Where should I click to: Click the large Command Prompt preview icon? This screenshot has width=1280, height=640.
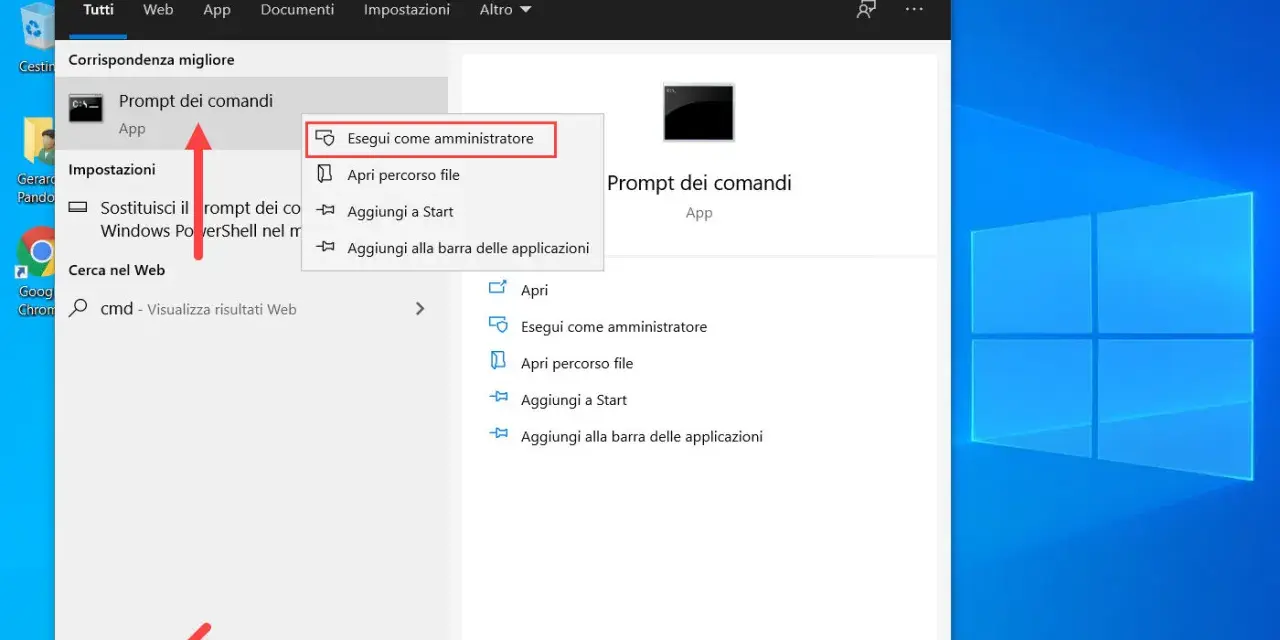[699, 112]
